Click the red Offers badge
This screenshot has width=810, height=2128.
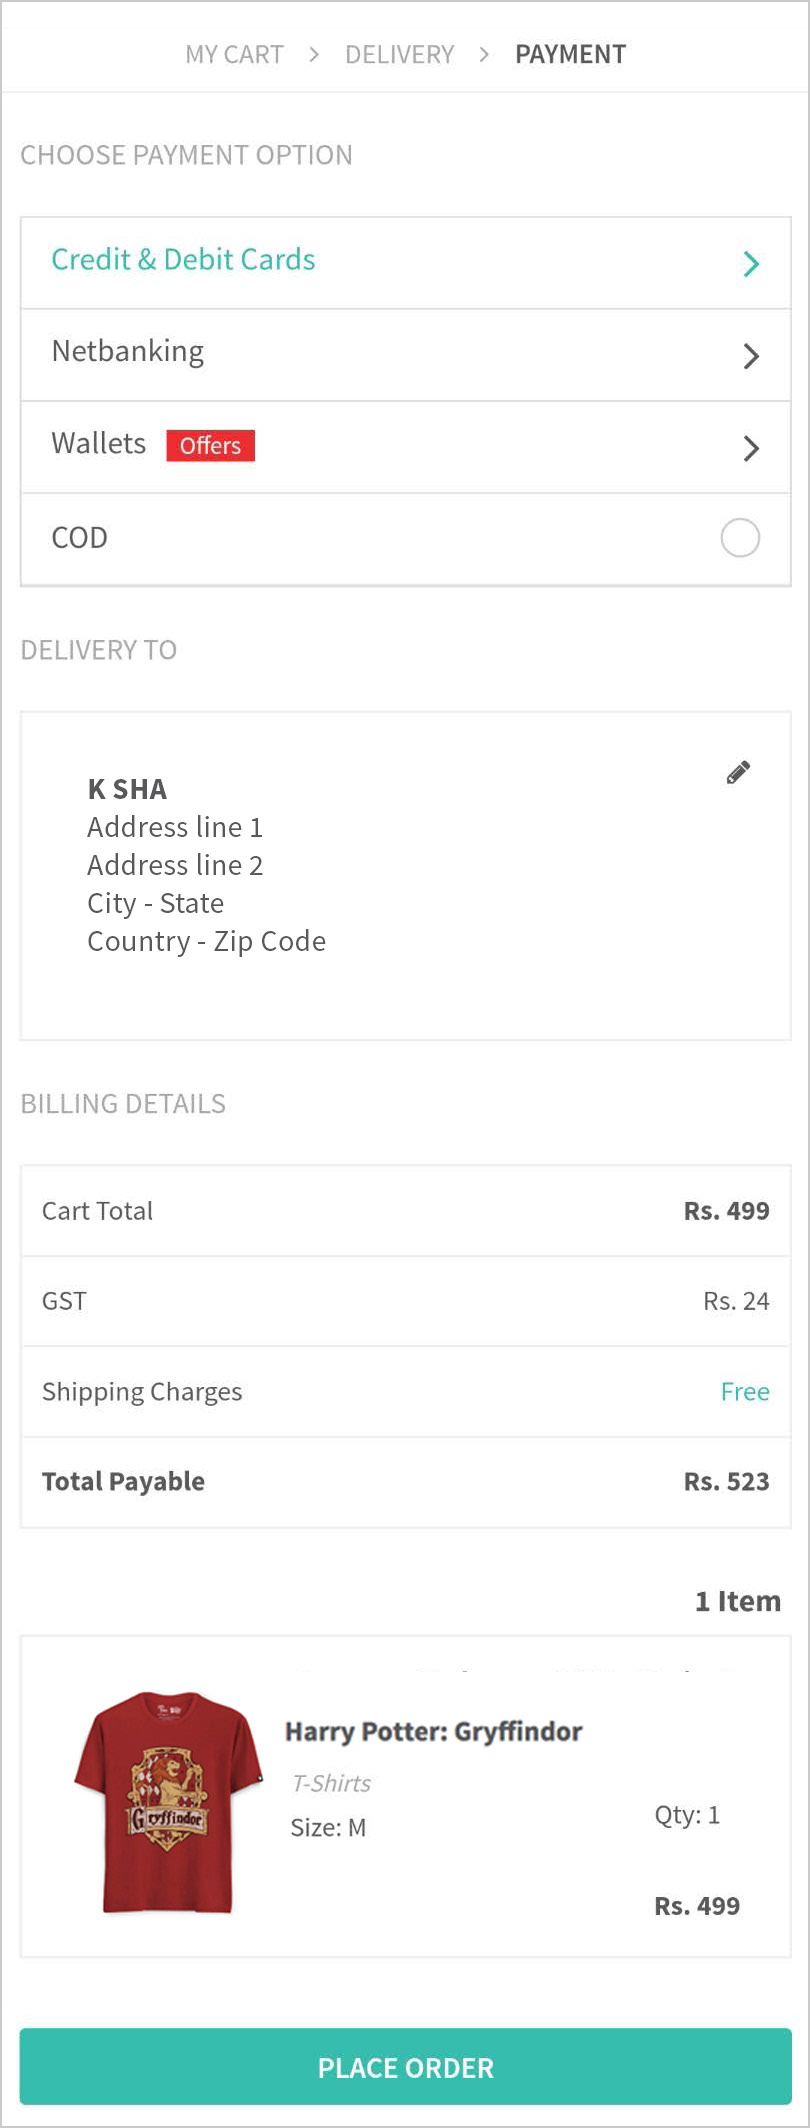pyautogui.click(x=210, y=445)
